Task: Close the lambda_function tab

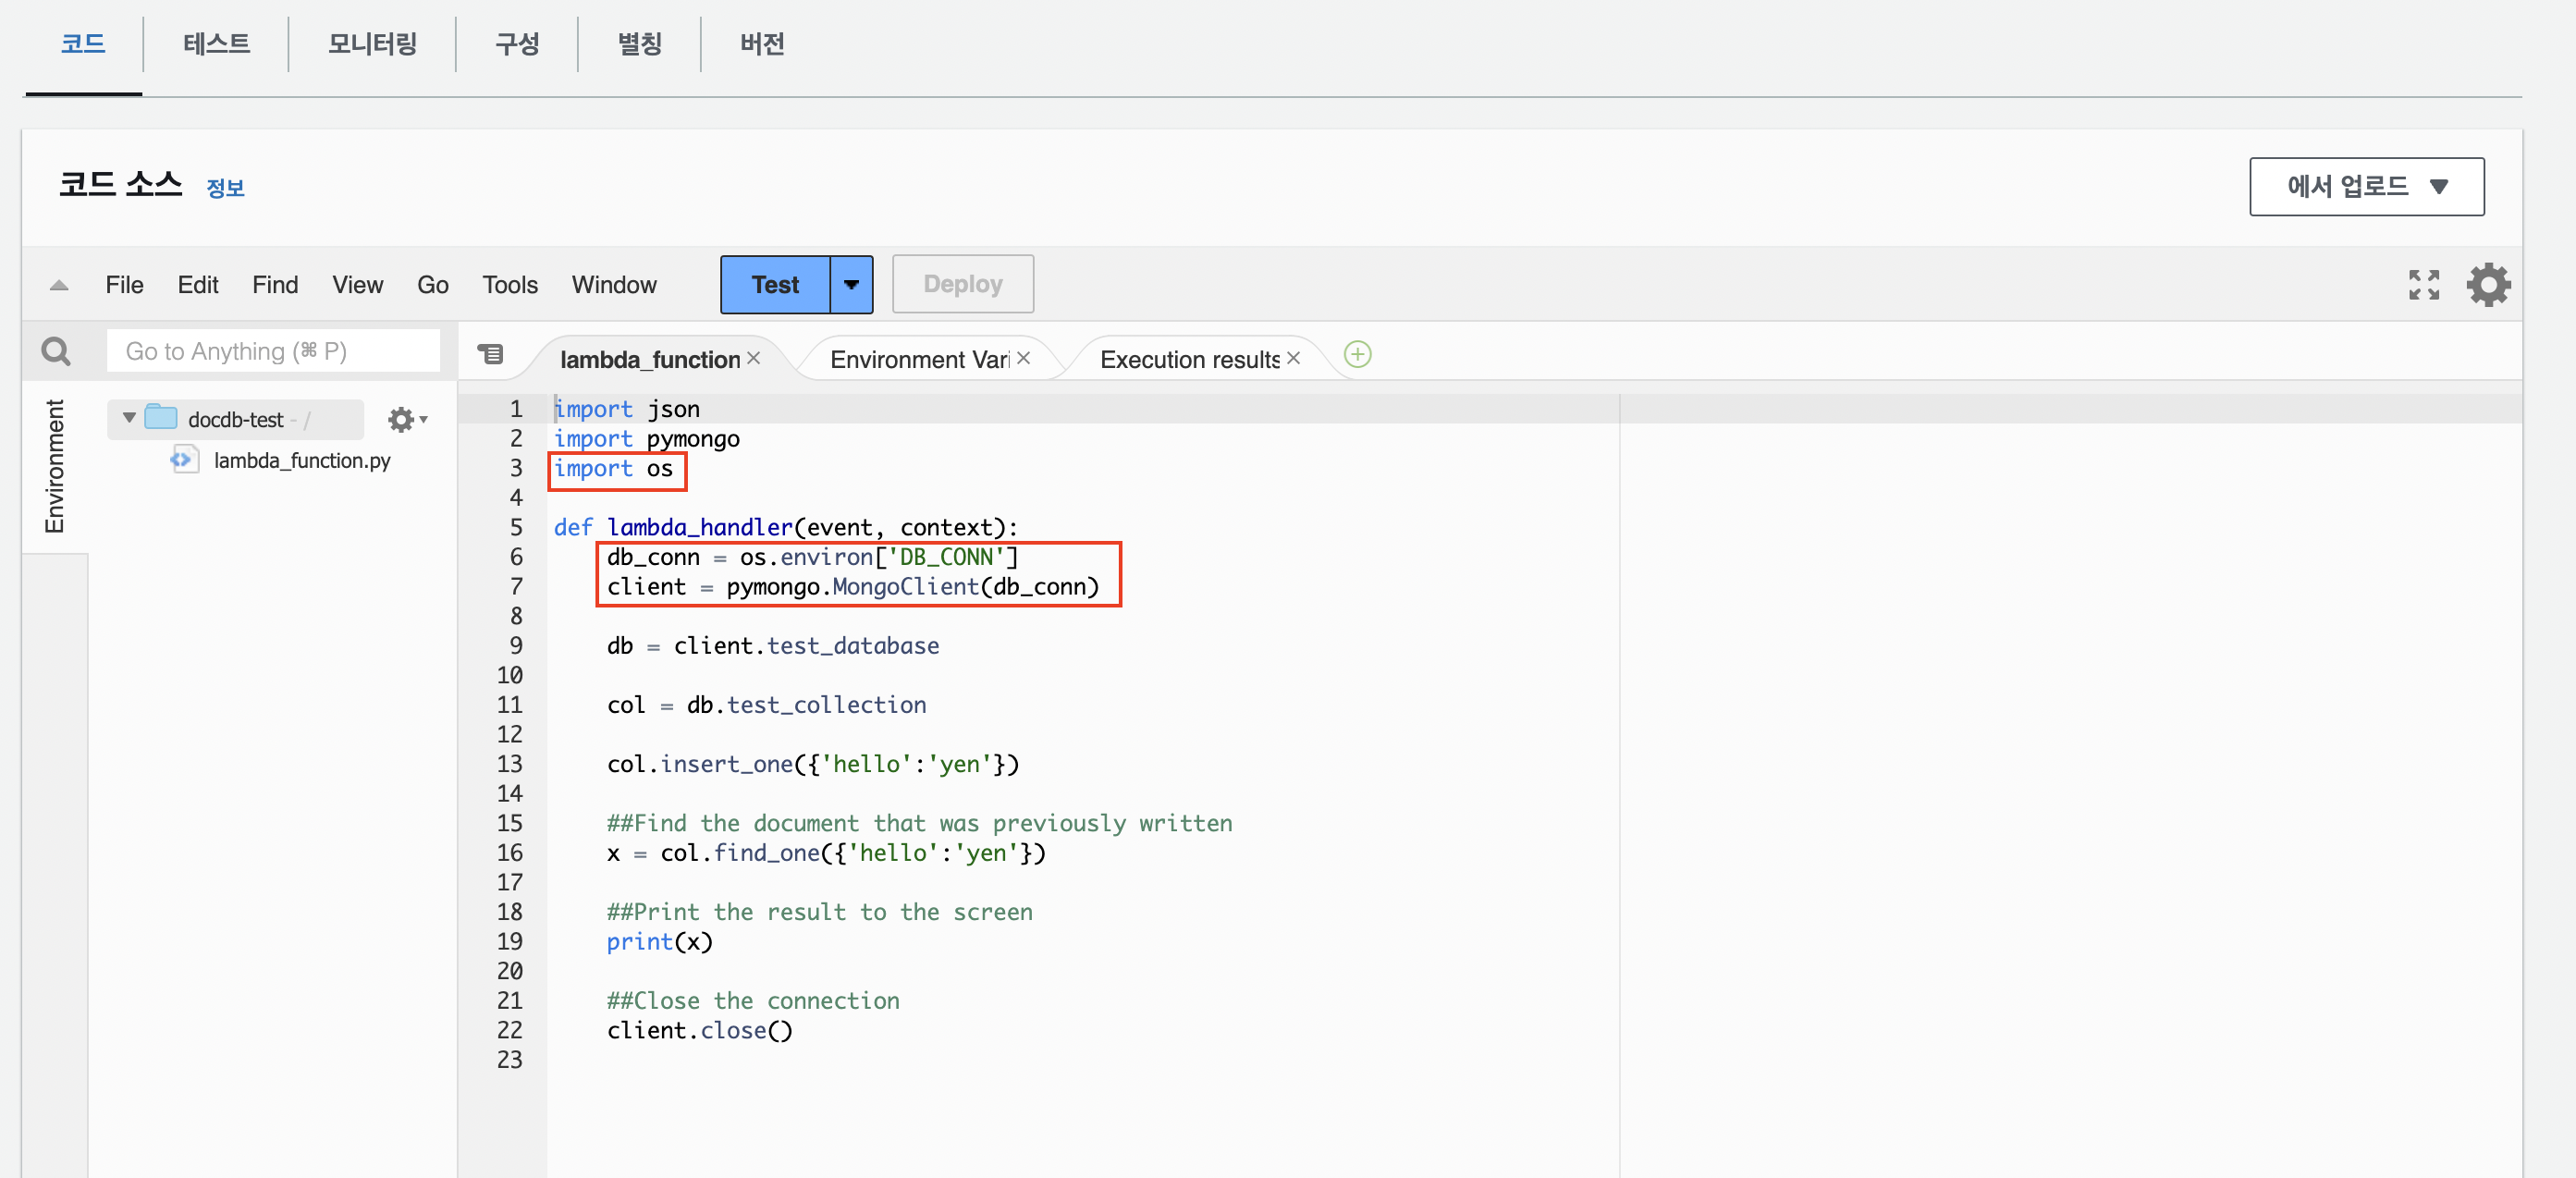Action: pos(754,358)
